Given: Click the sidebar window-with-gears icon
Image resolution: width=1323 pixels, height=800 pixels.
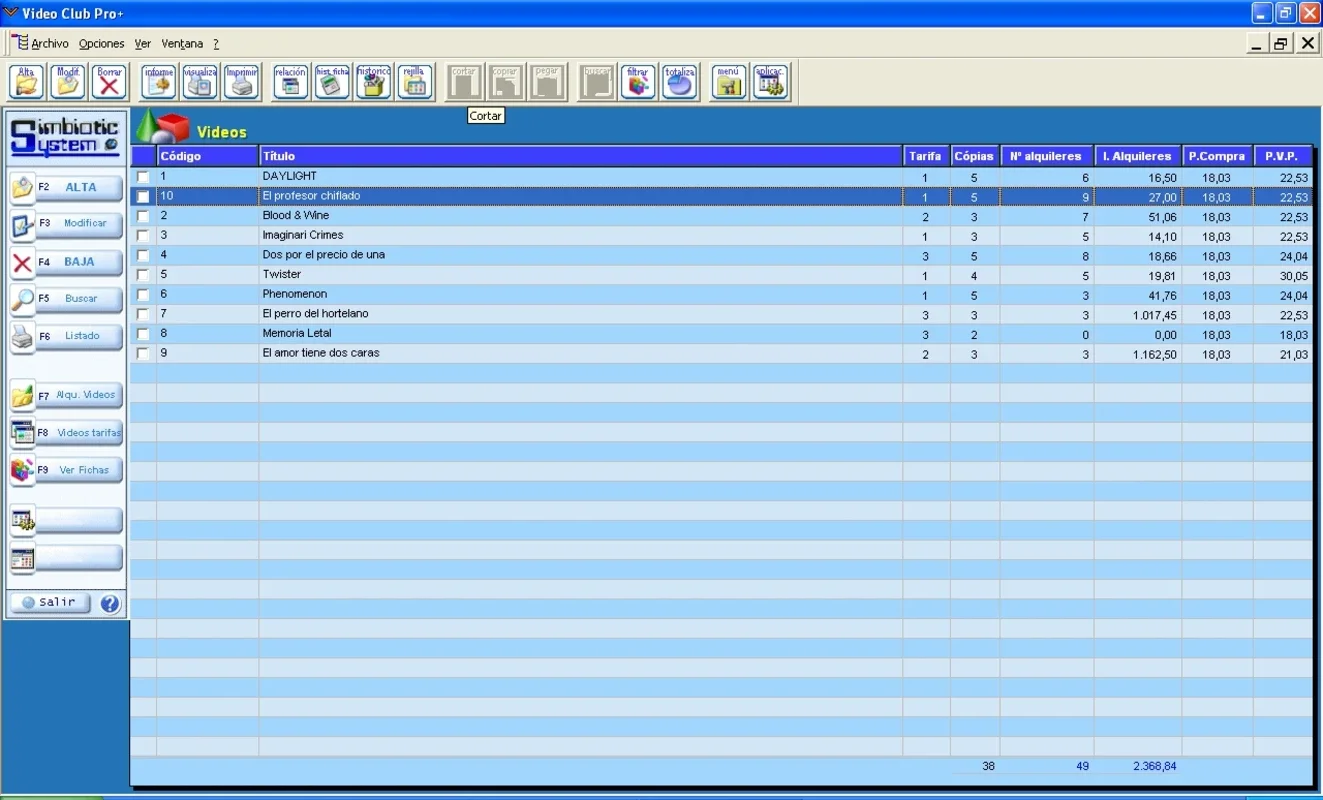Looking at the screenshot, I should 22,520.
